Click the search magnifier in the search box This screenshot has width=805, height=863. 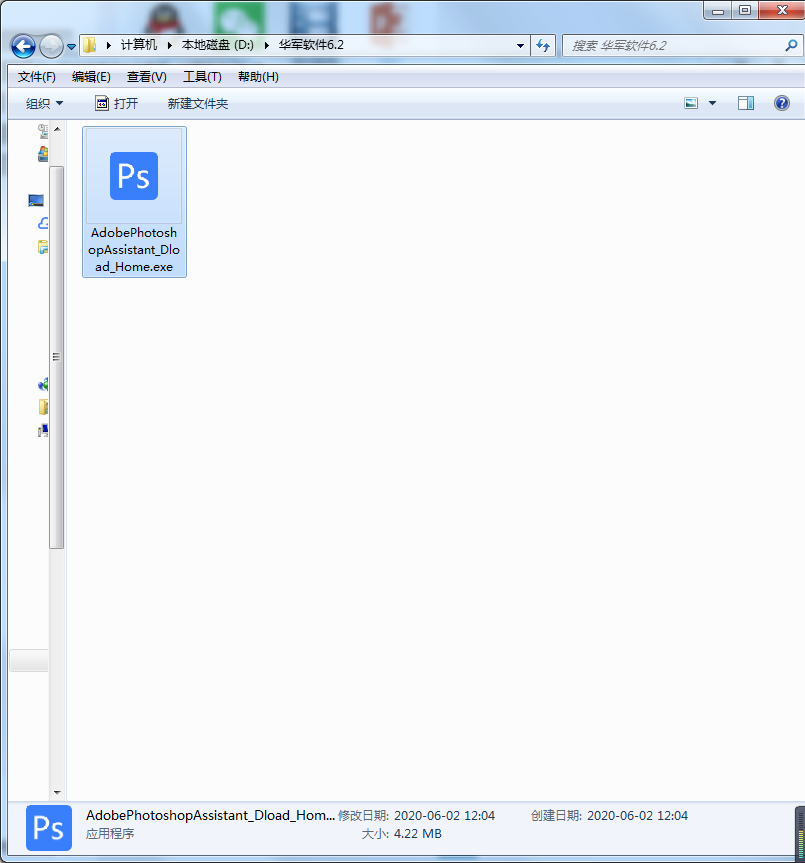790,45
